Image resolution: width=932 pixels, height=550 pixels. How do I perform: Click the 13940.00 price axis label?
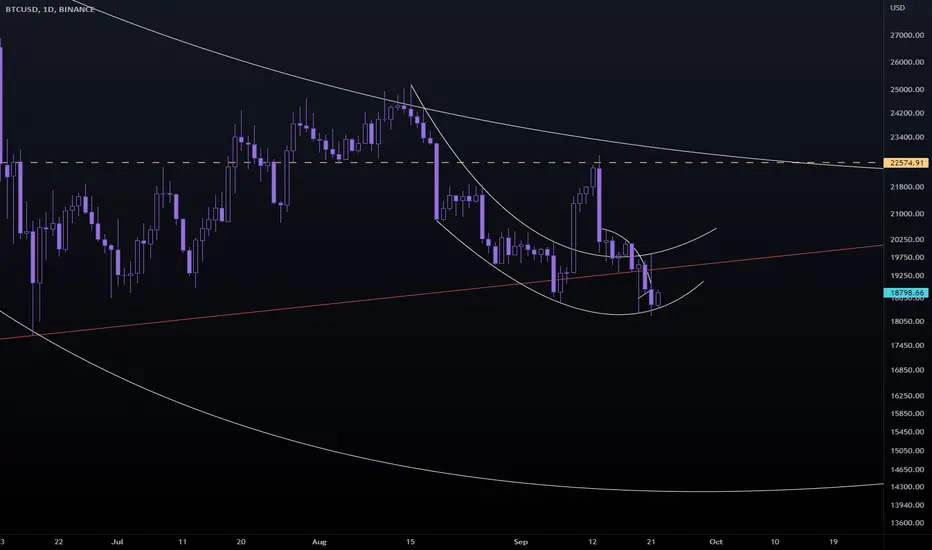tap(907, 505)
